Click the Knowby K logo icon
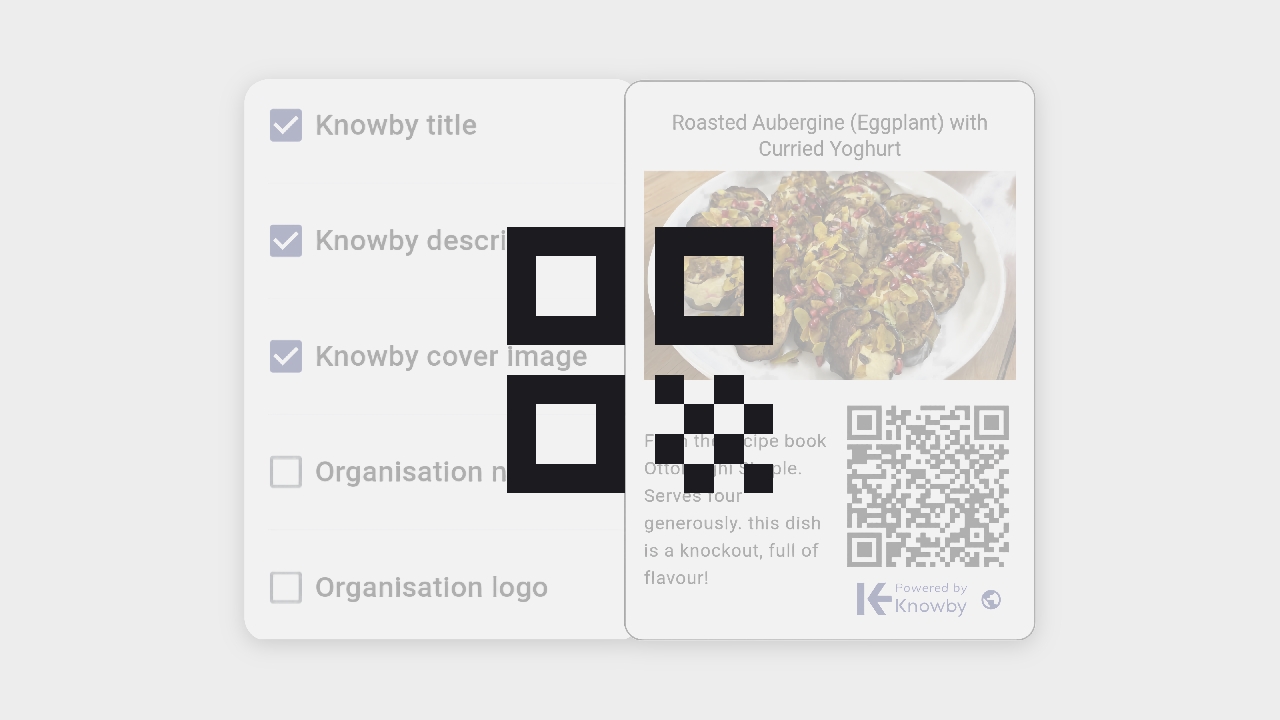The height and width of the screenshot is (720, 1280). point(873,599)
